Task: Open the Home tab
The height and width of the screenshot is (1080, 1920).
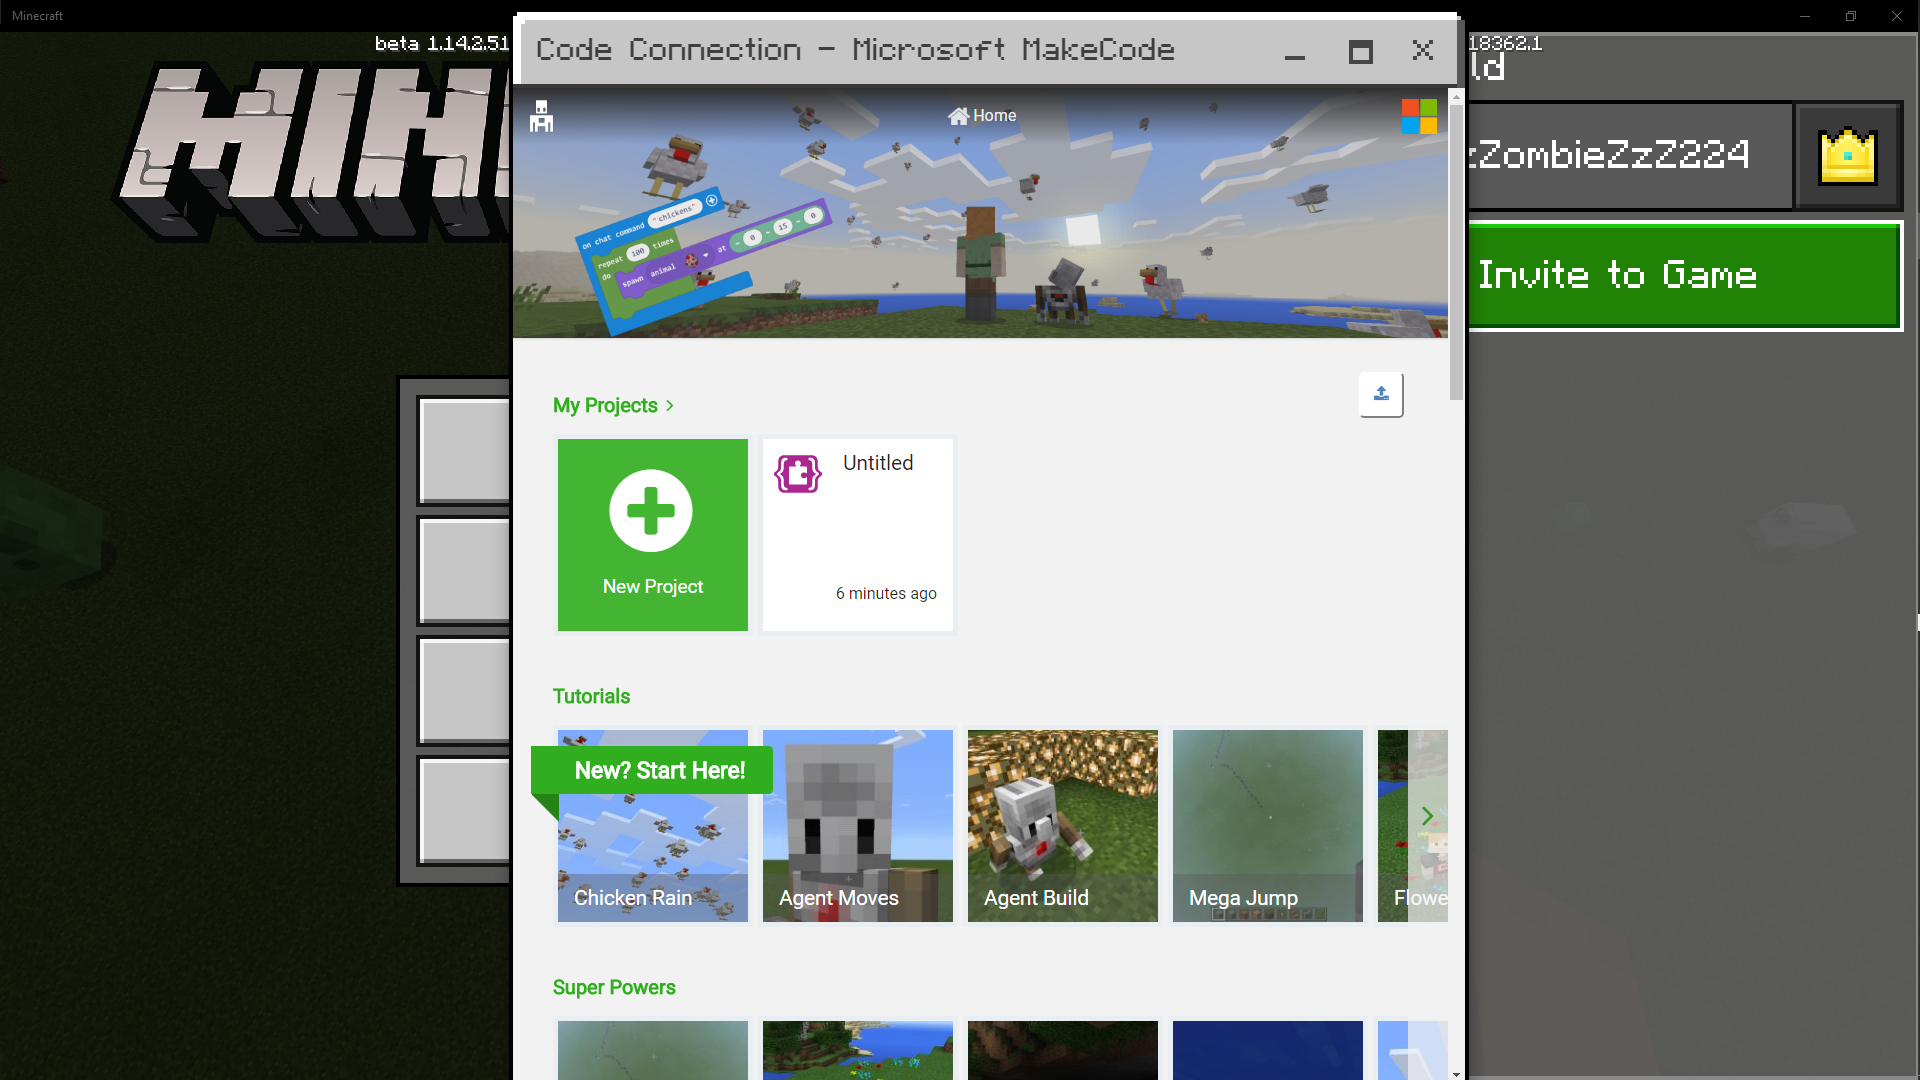Action: click(994, 116)
